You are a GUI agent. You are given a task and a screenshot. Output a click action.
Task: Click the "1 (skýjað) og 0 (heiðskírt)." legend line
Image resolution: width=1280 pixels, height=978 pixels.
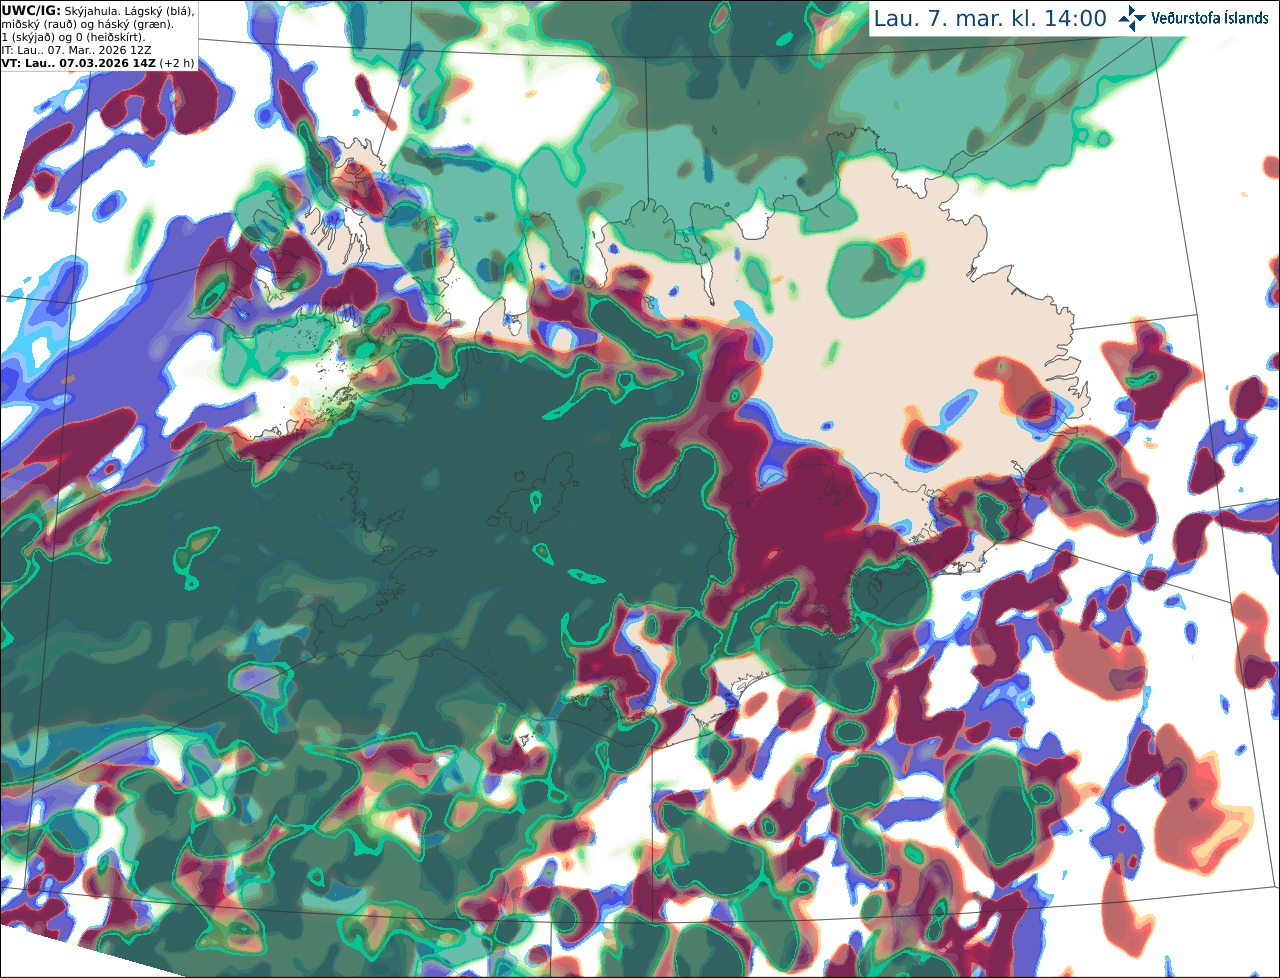coord(74,37)
